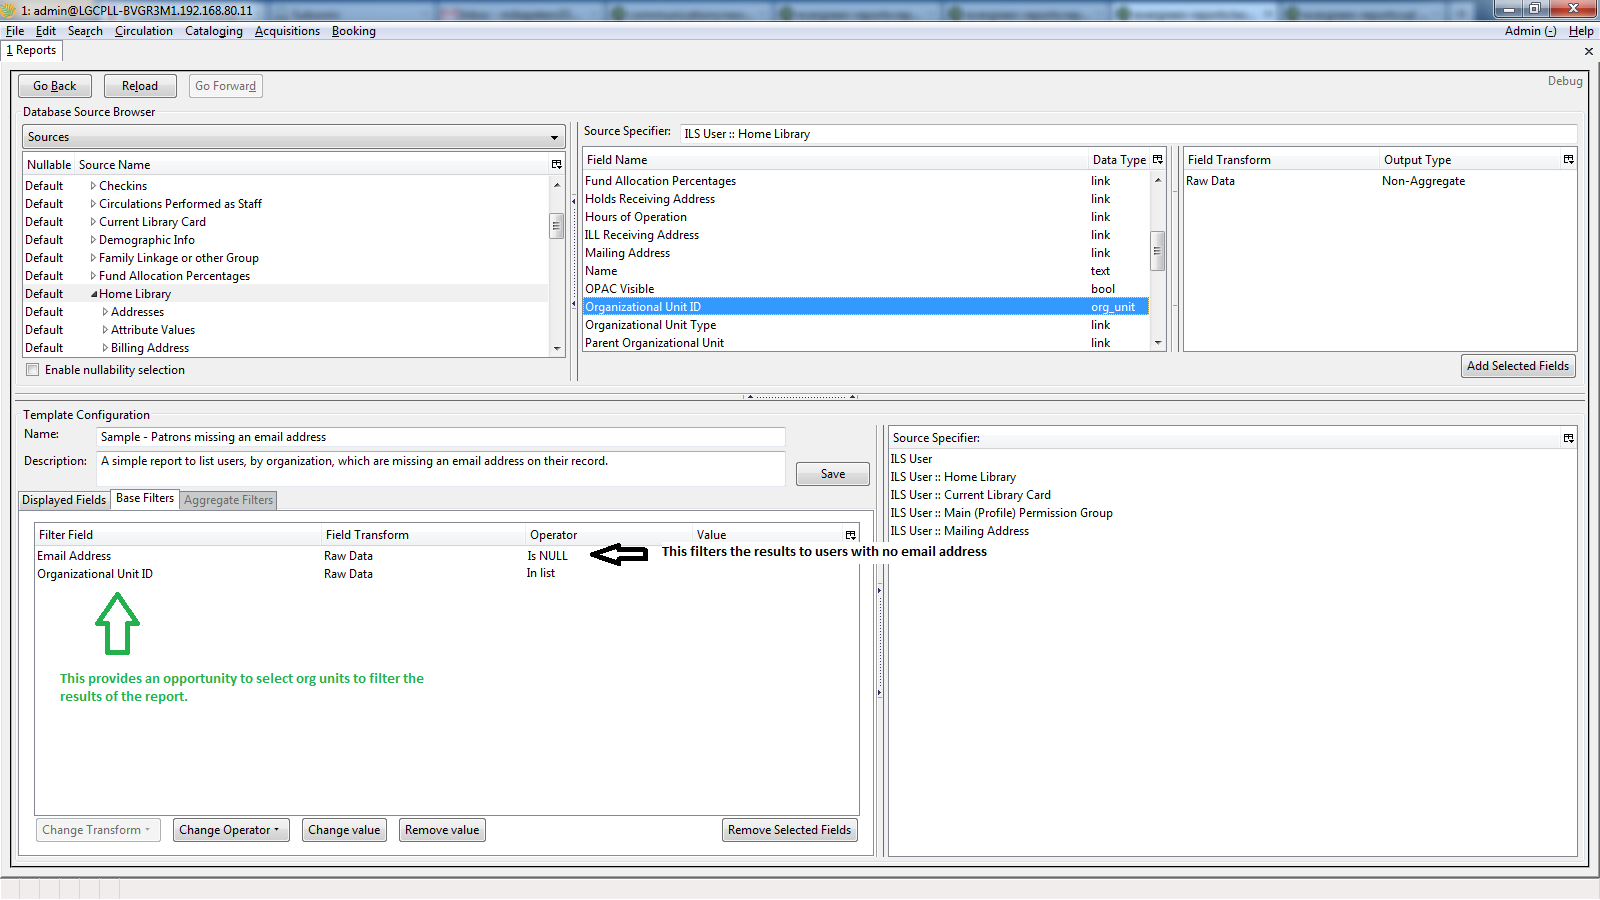The image size is (1600, 900).
Task: Open the Cataloging menu
Action: (213, 31)
